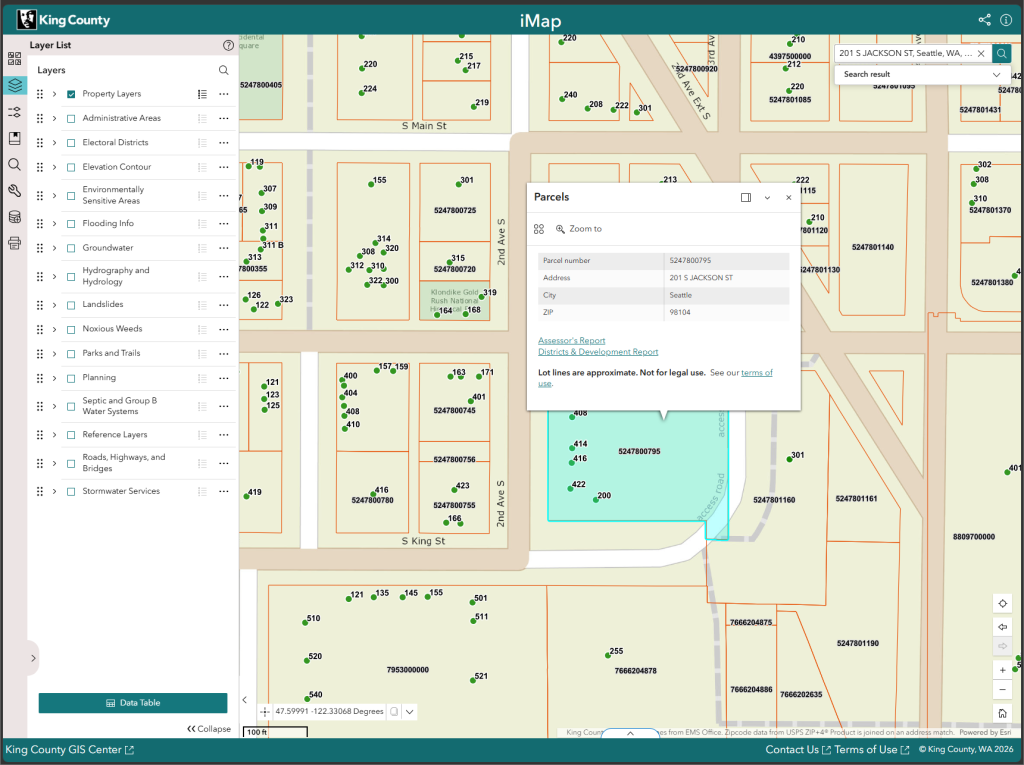The width and height of the screenshot is (1024, 765).
Task: Click into the address search field
Action: click(x=904, y=54)
